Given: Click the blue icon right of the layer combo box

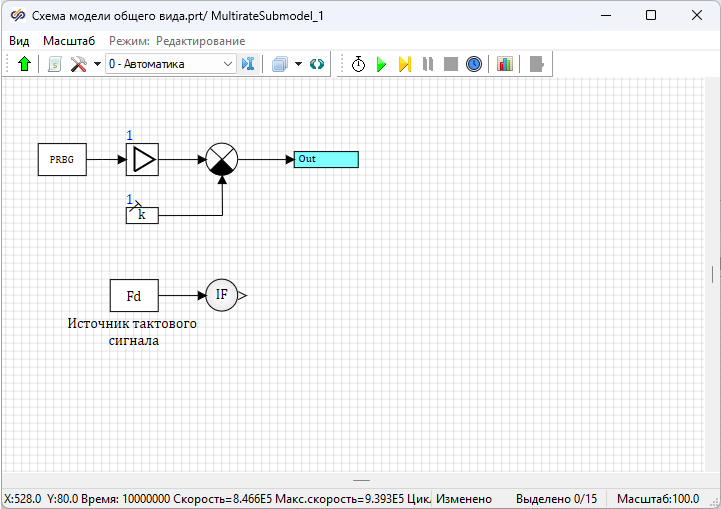Looking at the screenshot, I should tap(249, 64).
